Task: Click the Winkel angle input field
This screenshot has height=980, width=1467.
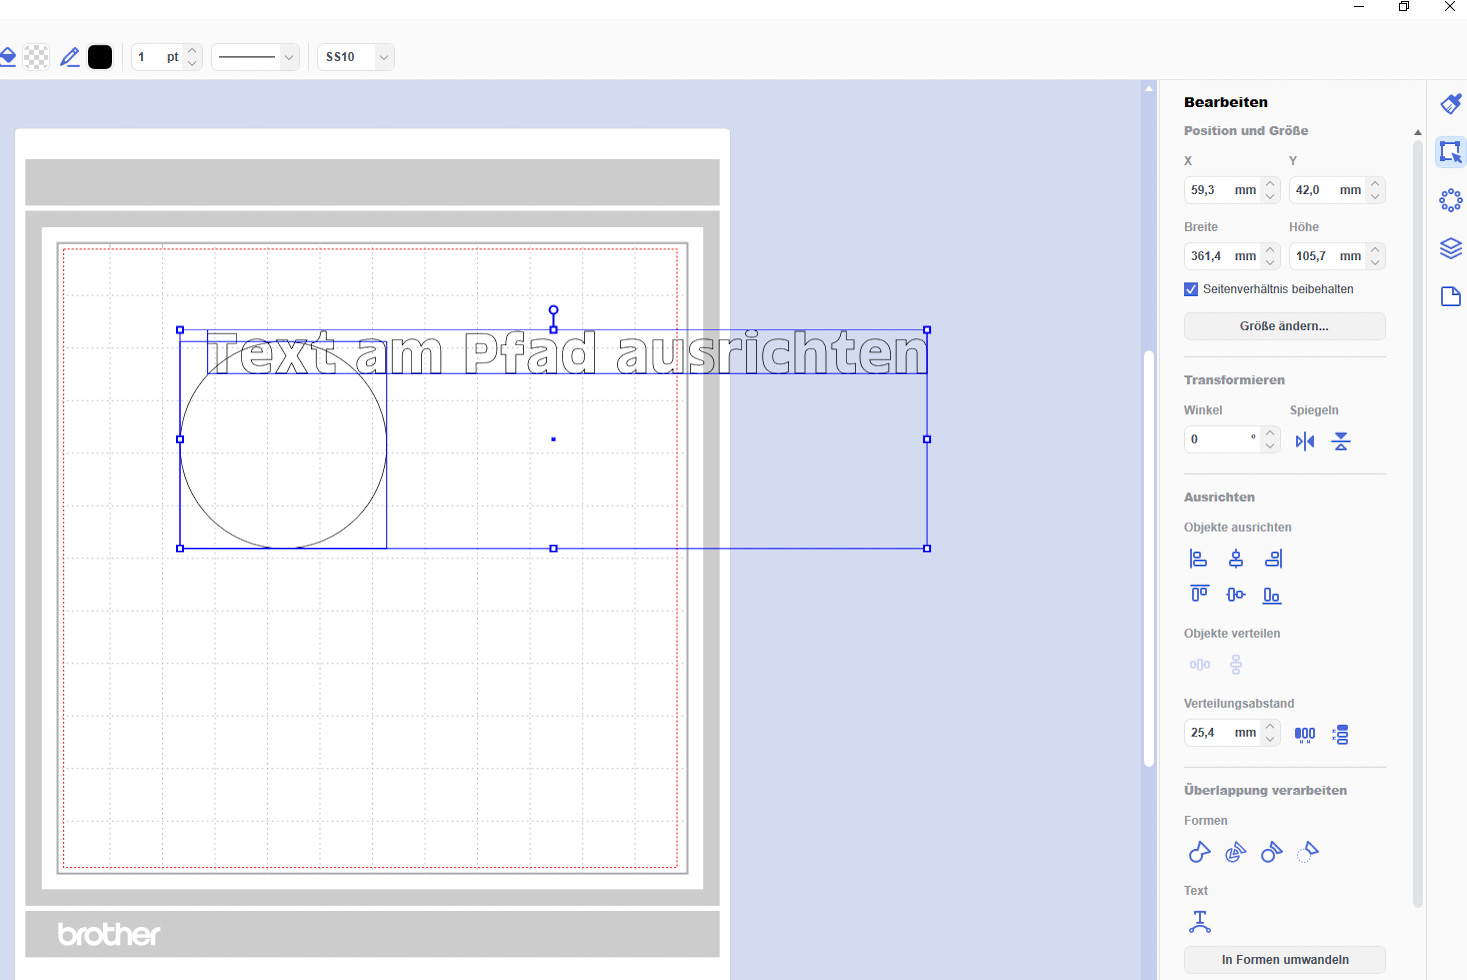Action: (x=1218, y=439)
